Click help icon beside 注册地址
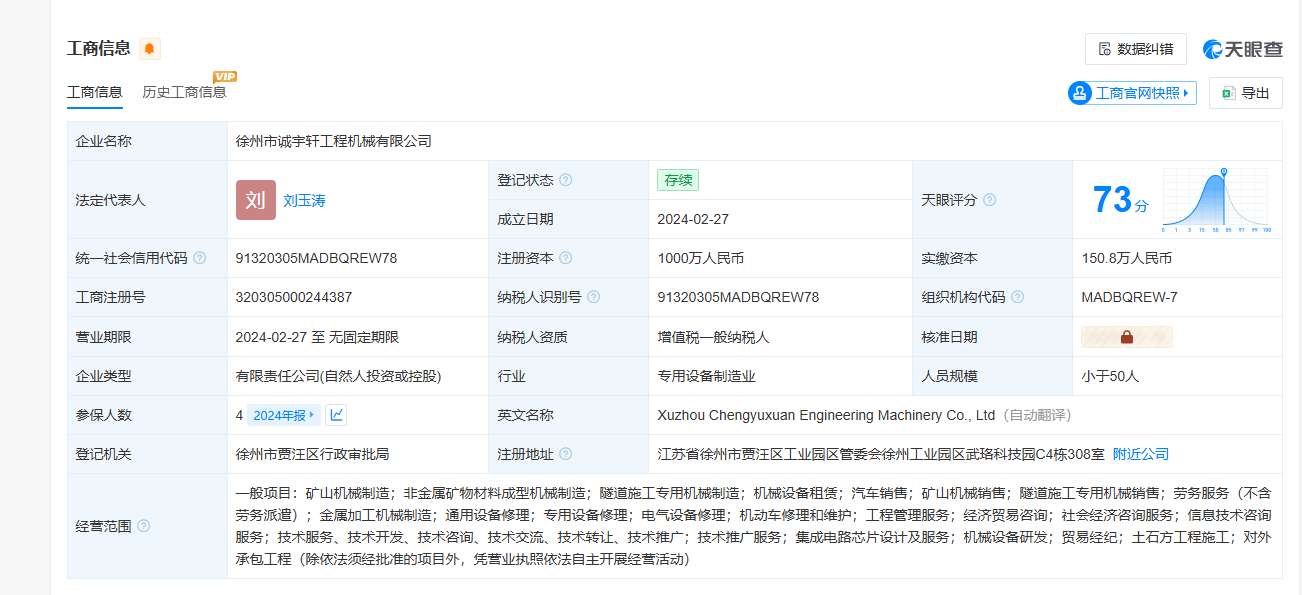Viewport: 1302px width, 595px height. (x=566, y=454)
